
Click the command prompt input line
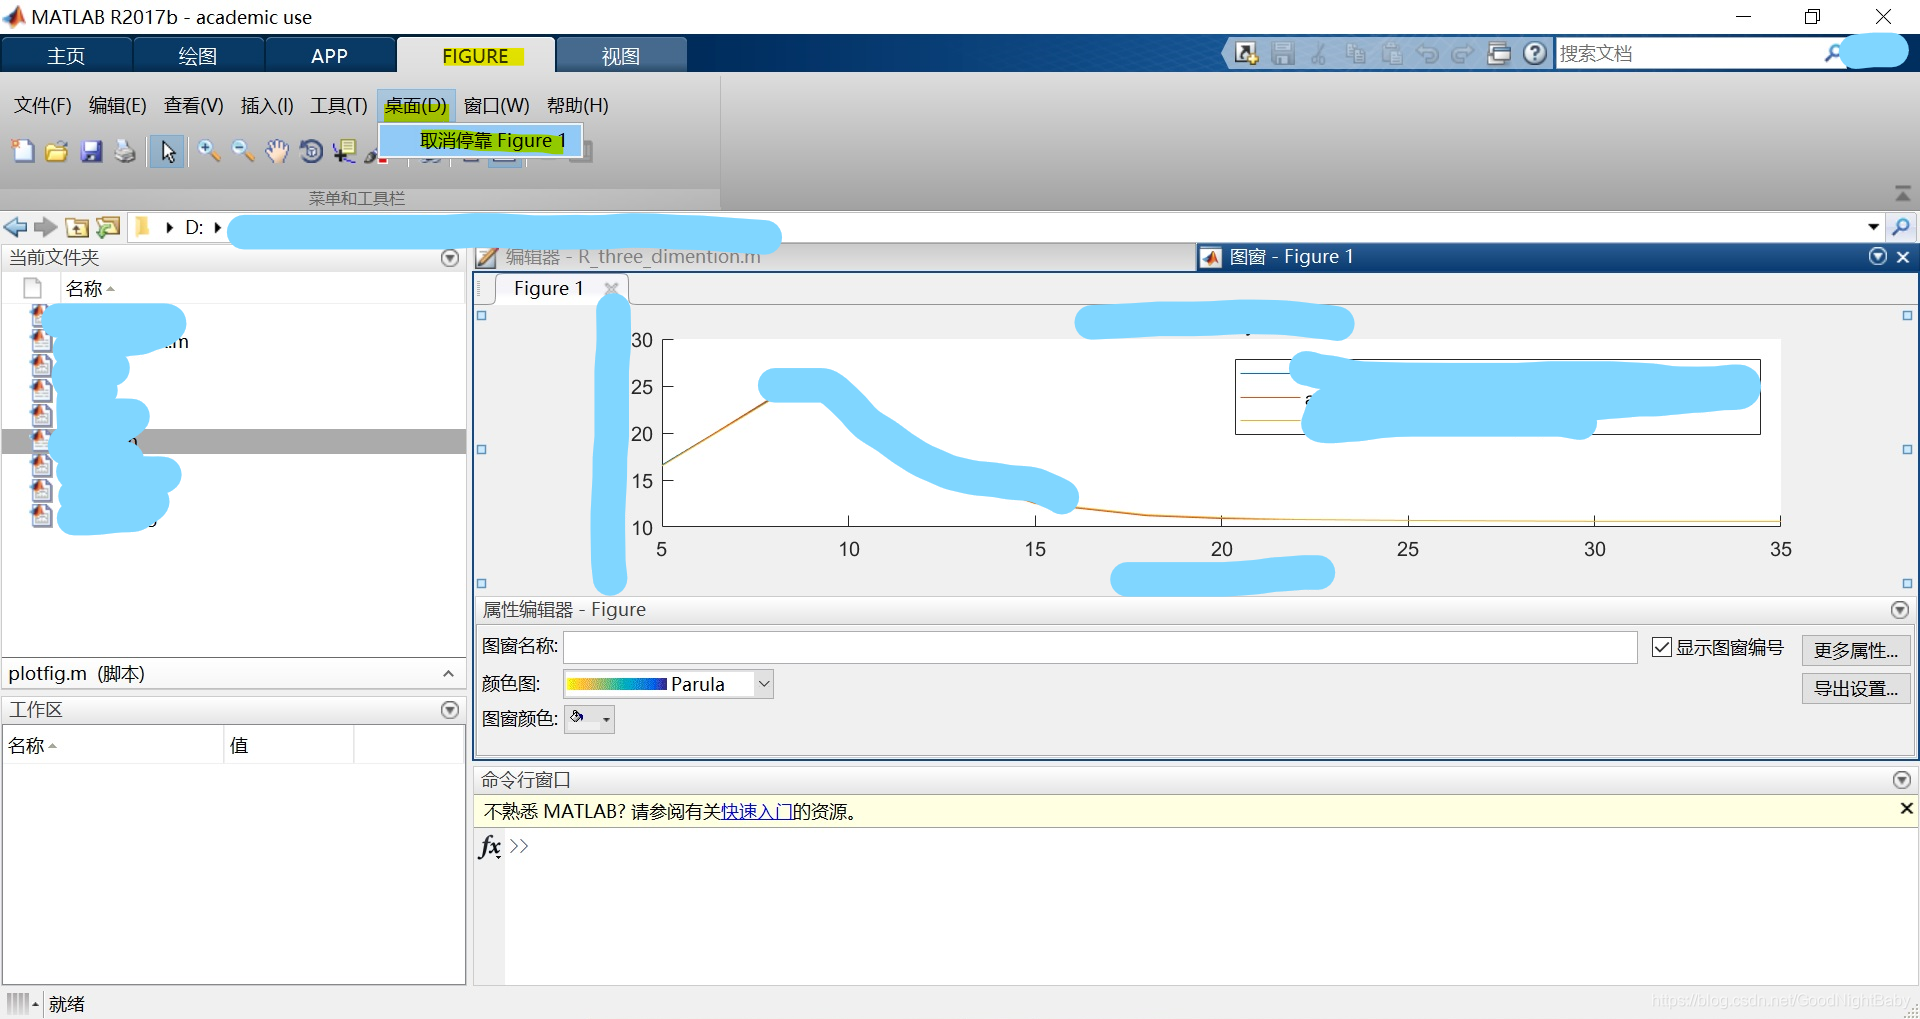[1210, 846]
